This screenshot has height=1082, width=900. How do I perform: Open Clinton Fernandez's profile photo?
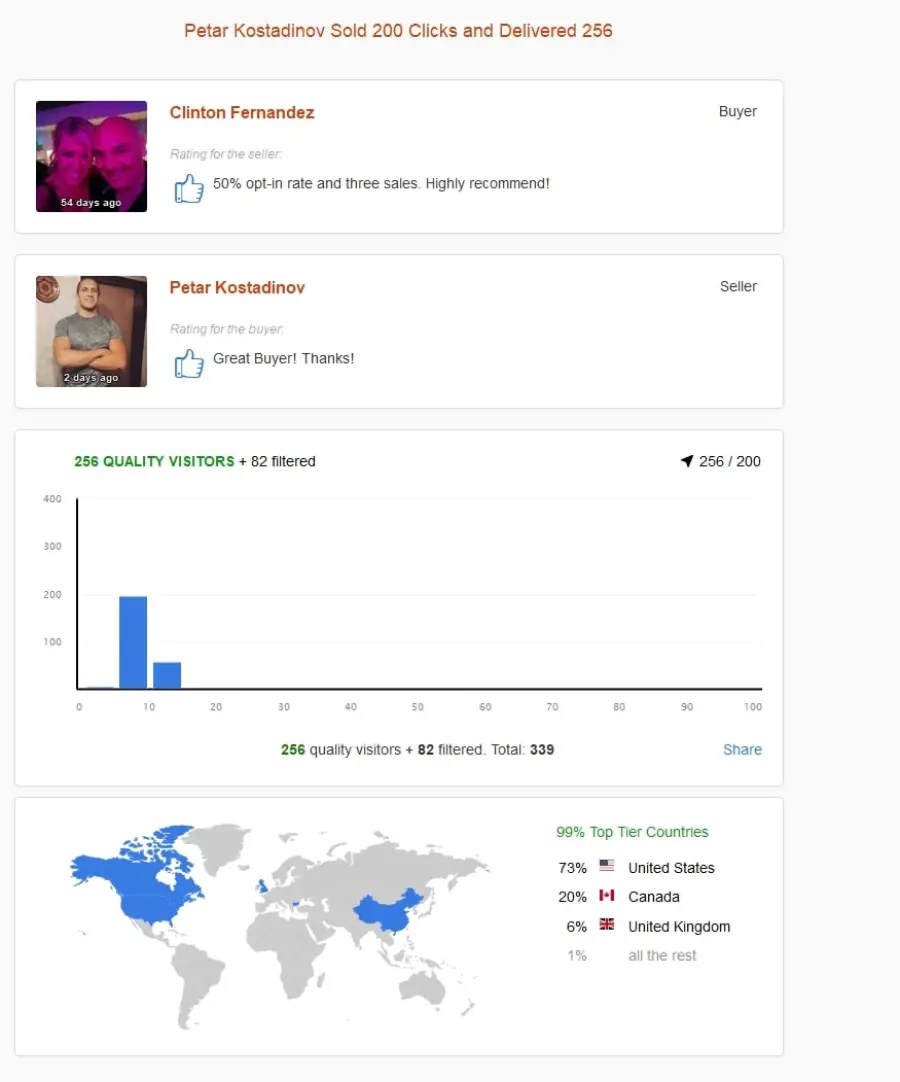click(91, 157)
